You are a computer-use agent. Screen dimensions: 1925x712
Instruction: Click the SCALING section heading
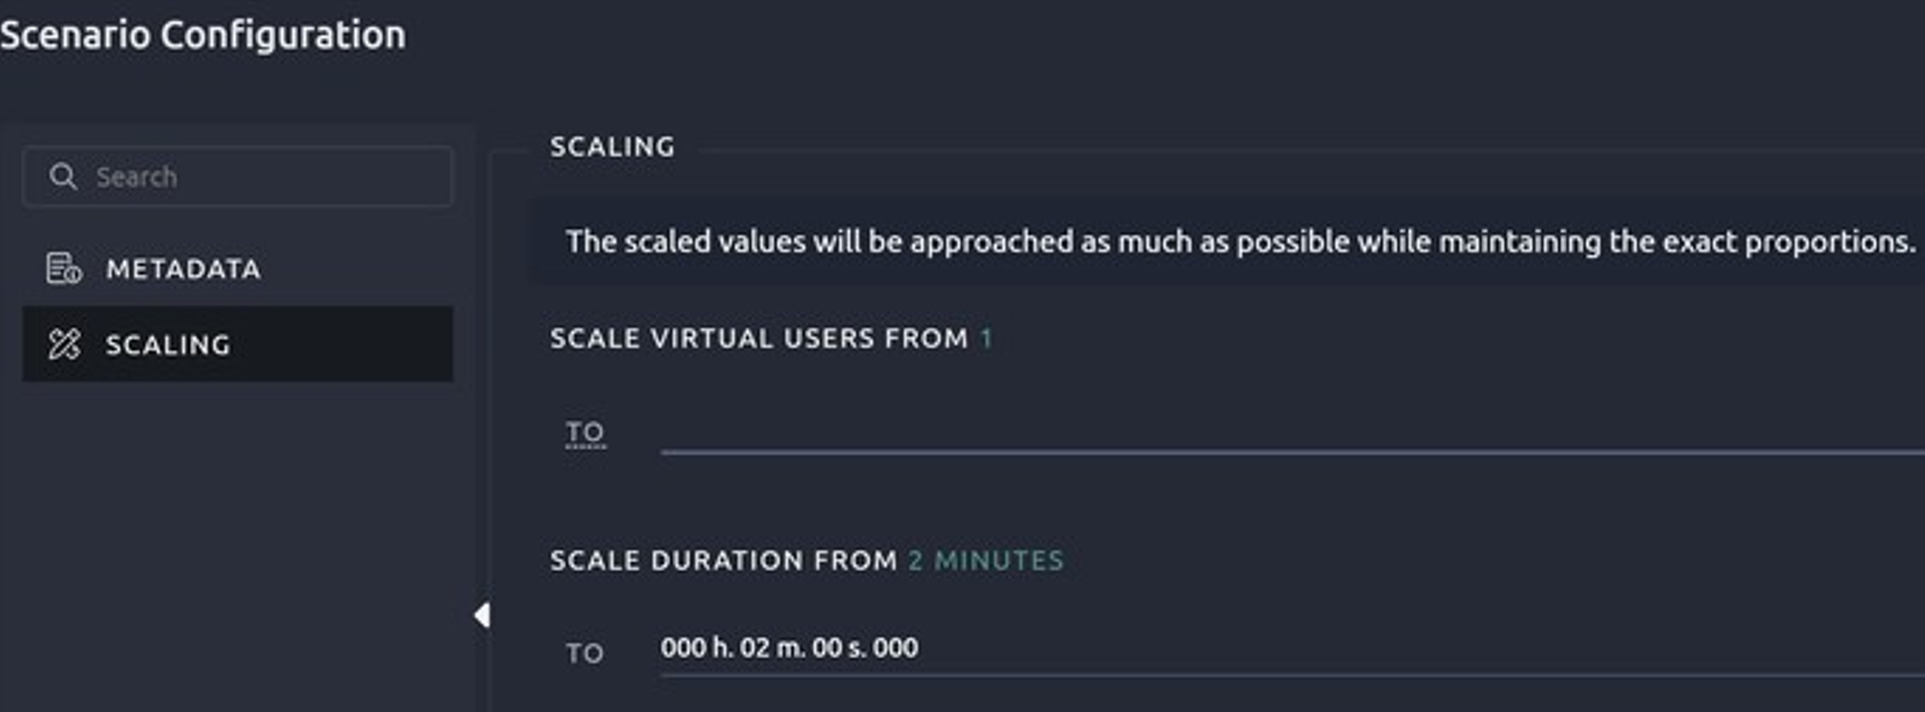(612, 147)
